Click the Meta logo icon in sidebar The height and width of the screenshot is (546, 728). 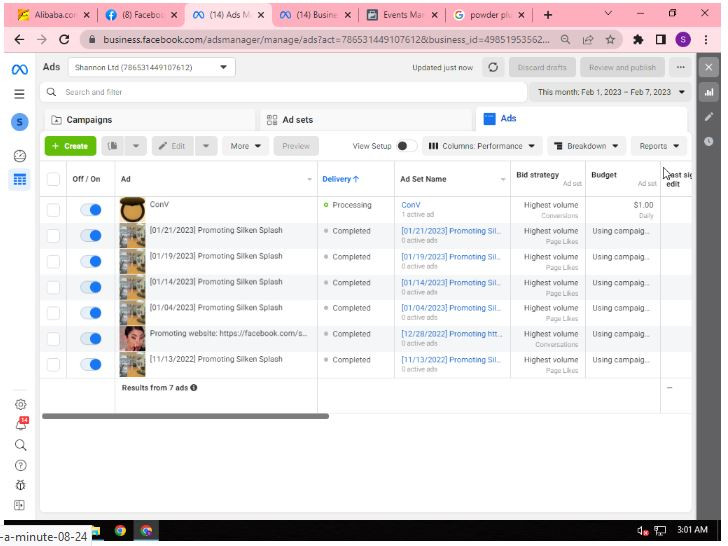pyautogui.click(x=20, y=70)
